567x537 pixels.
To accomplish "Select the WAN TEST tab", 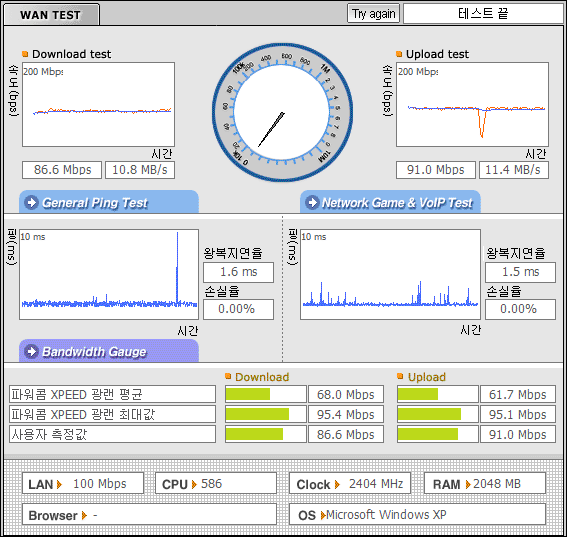I will coord(50,15).
